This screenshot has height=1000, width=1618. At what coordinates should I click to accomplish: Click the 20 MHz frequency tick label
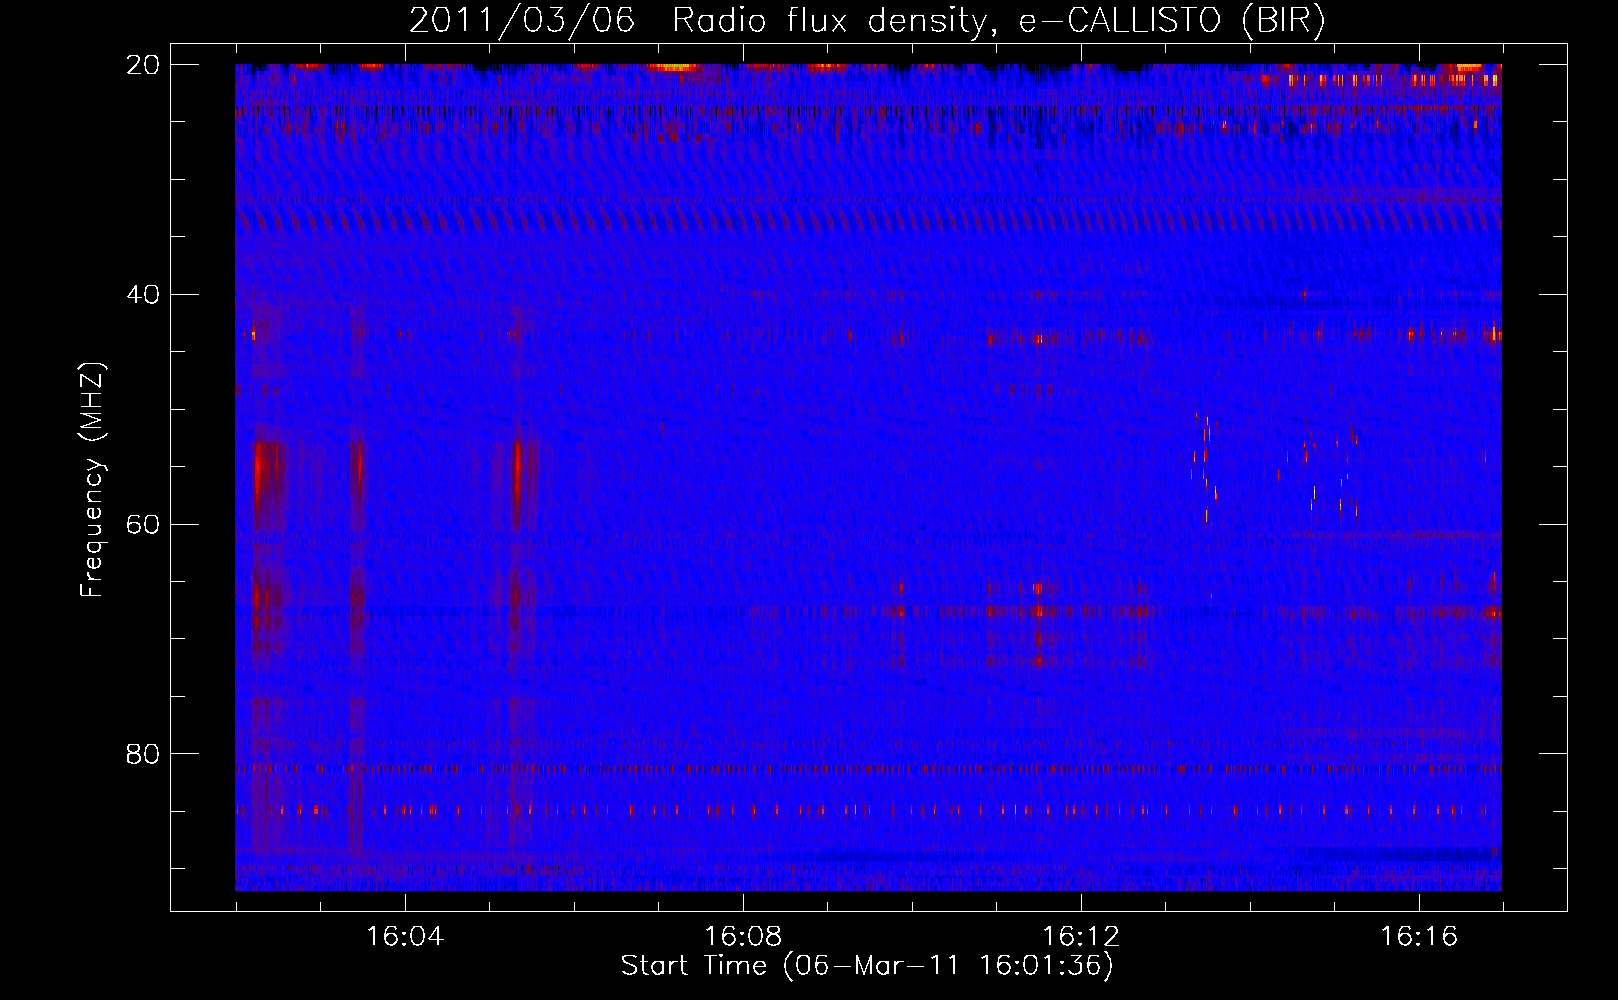click(x=143, y=65)
